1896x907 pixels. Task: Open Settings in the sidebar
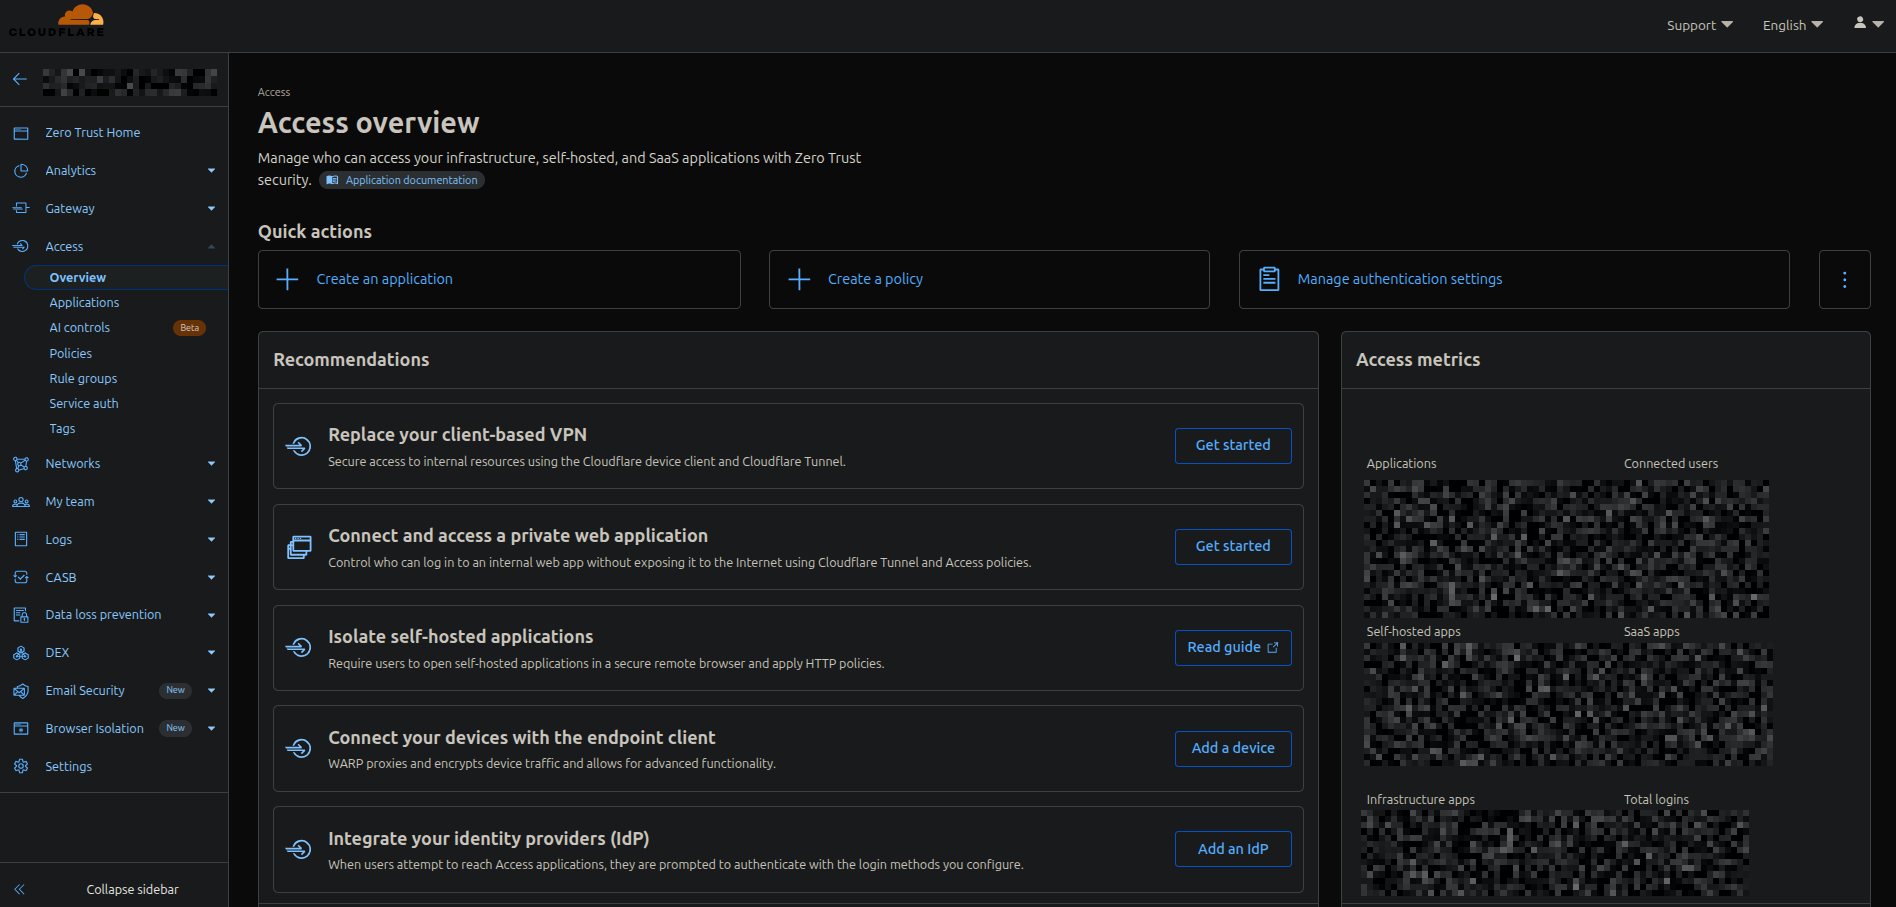pos(68,767)
